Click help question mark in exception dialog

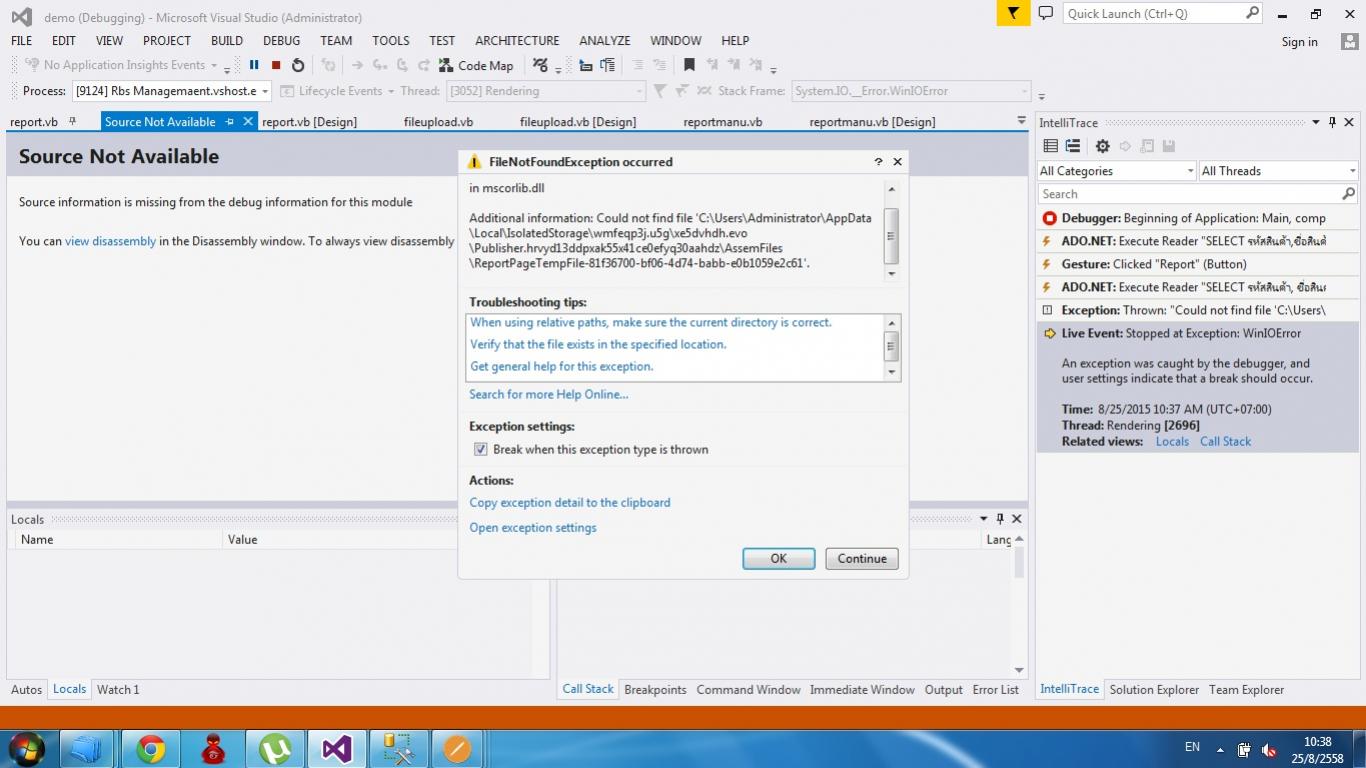878,161
